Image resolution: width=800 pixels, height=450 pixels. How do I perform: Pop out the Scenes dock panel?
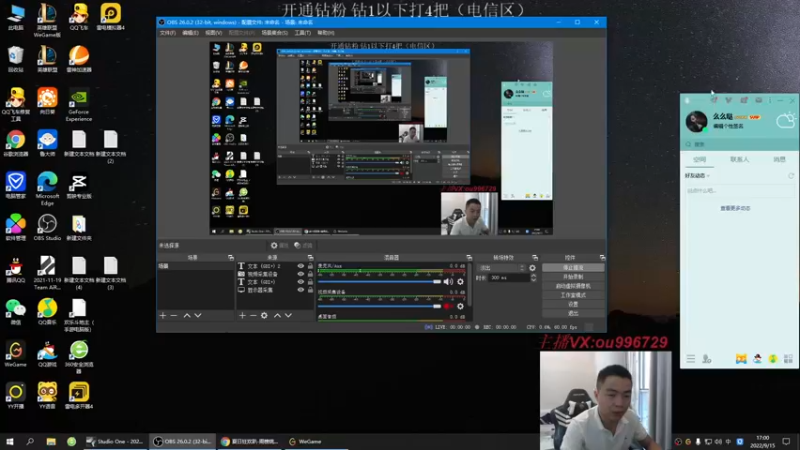231,258
